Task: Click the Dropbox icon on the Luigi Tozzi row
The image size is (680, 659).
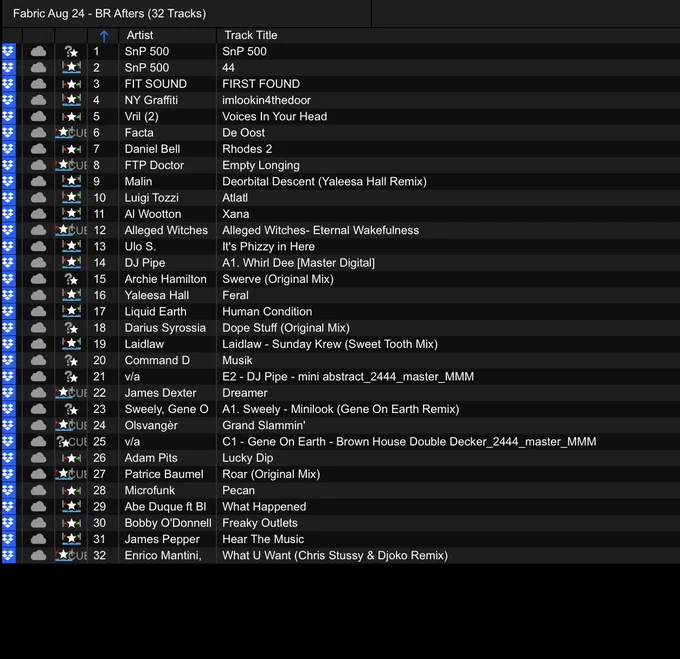Action: [x=9, y=198]
